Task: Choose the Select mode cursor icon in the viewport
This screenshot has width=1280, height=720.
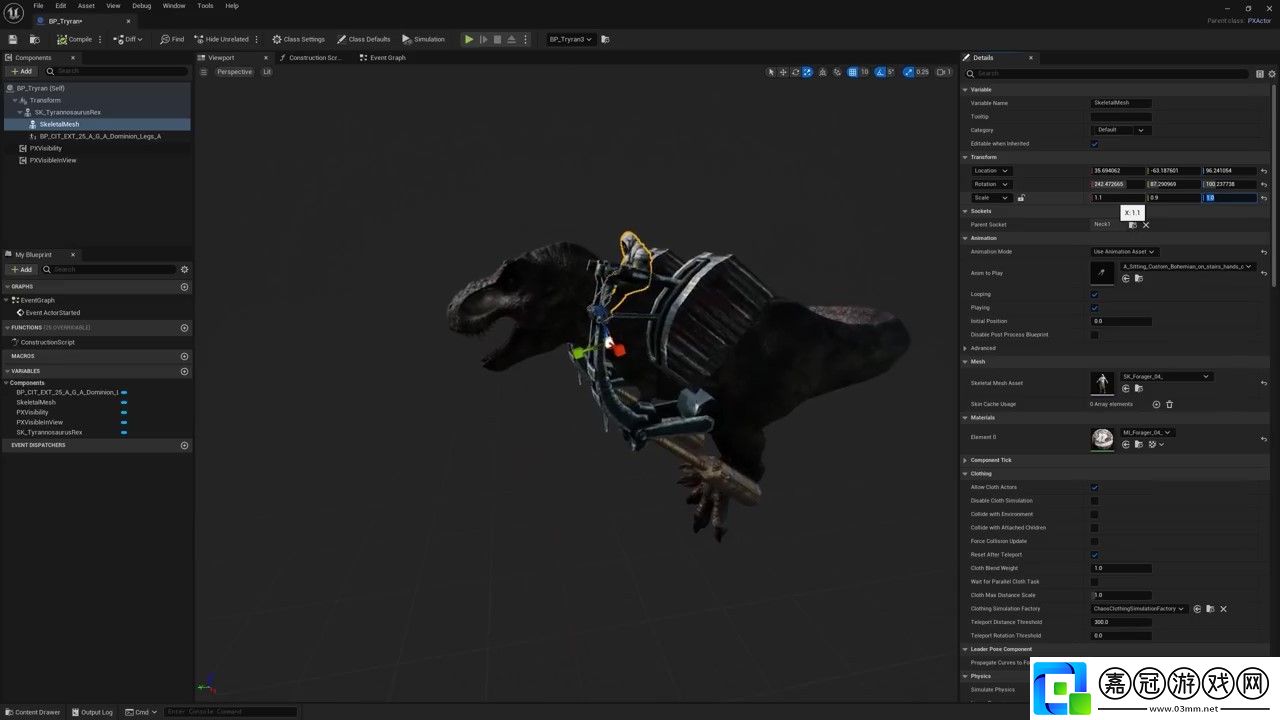Action: pyautogui.click(x=771, y=72)
